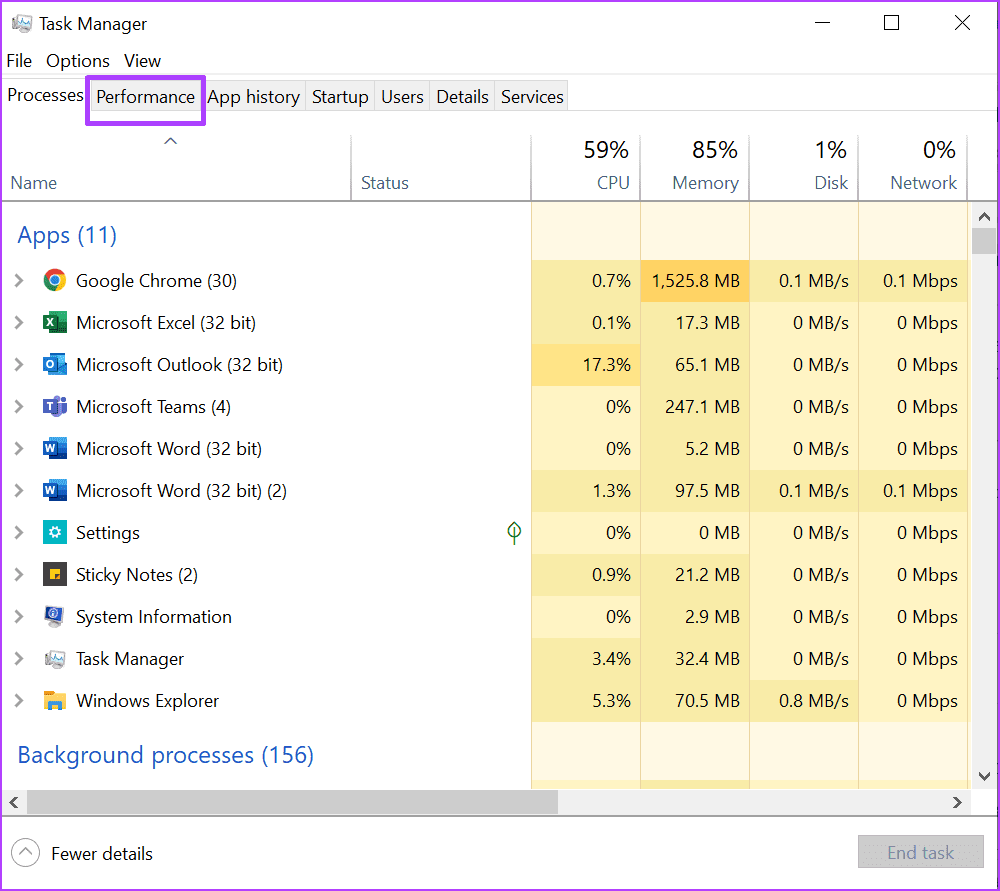Select the Processes tab

pos(45,95)
